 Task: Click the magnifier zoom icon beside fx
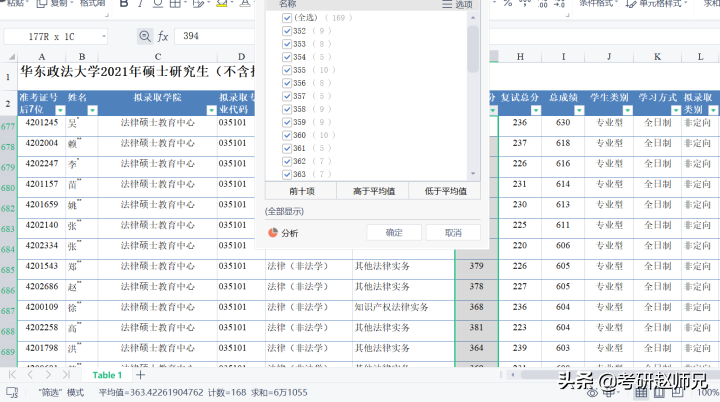(x=145, y=36)
